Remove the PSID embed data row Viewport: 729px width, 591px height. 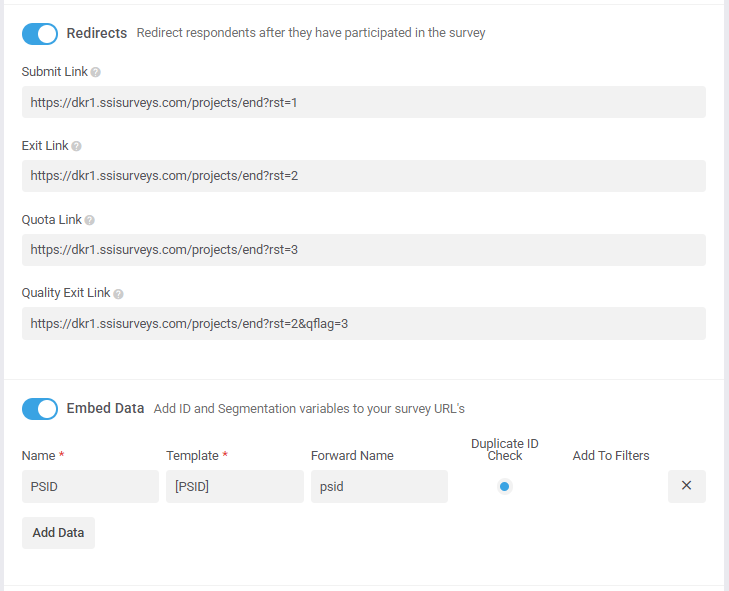(687, 486)
